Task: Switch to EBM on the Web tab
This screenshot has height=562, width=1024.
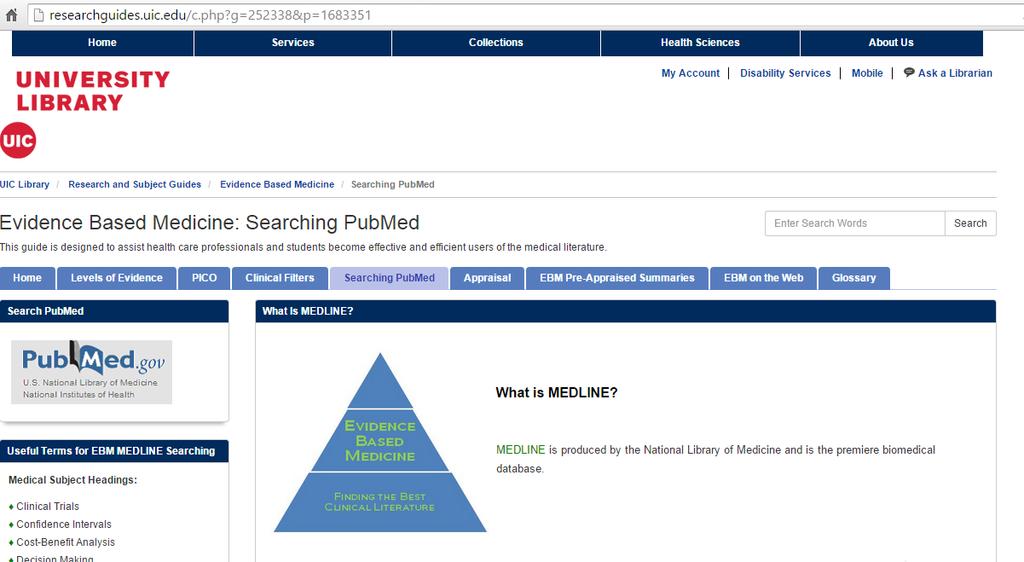Action: pyautogui.click(x=763, y=278)
